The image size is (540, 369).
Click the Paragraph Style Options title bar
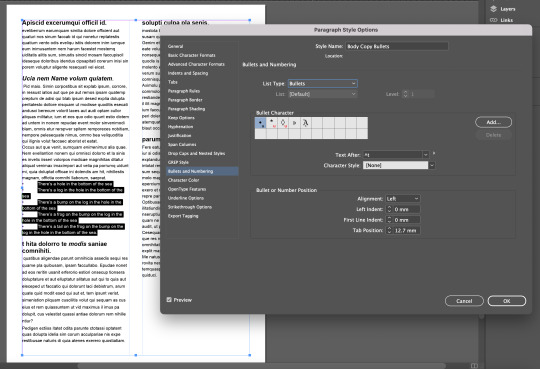(x=346, y=30)
